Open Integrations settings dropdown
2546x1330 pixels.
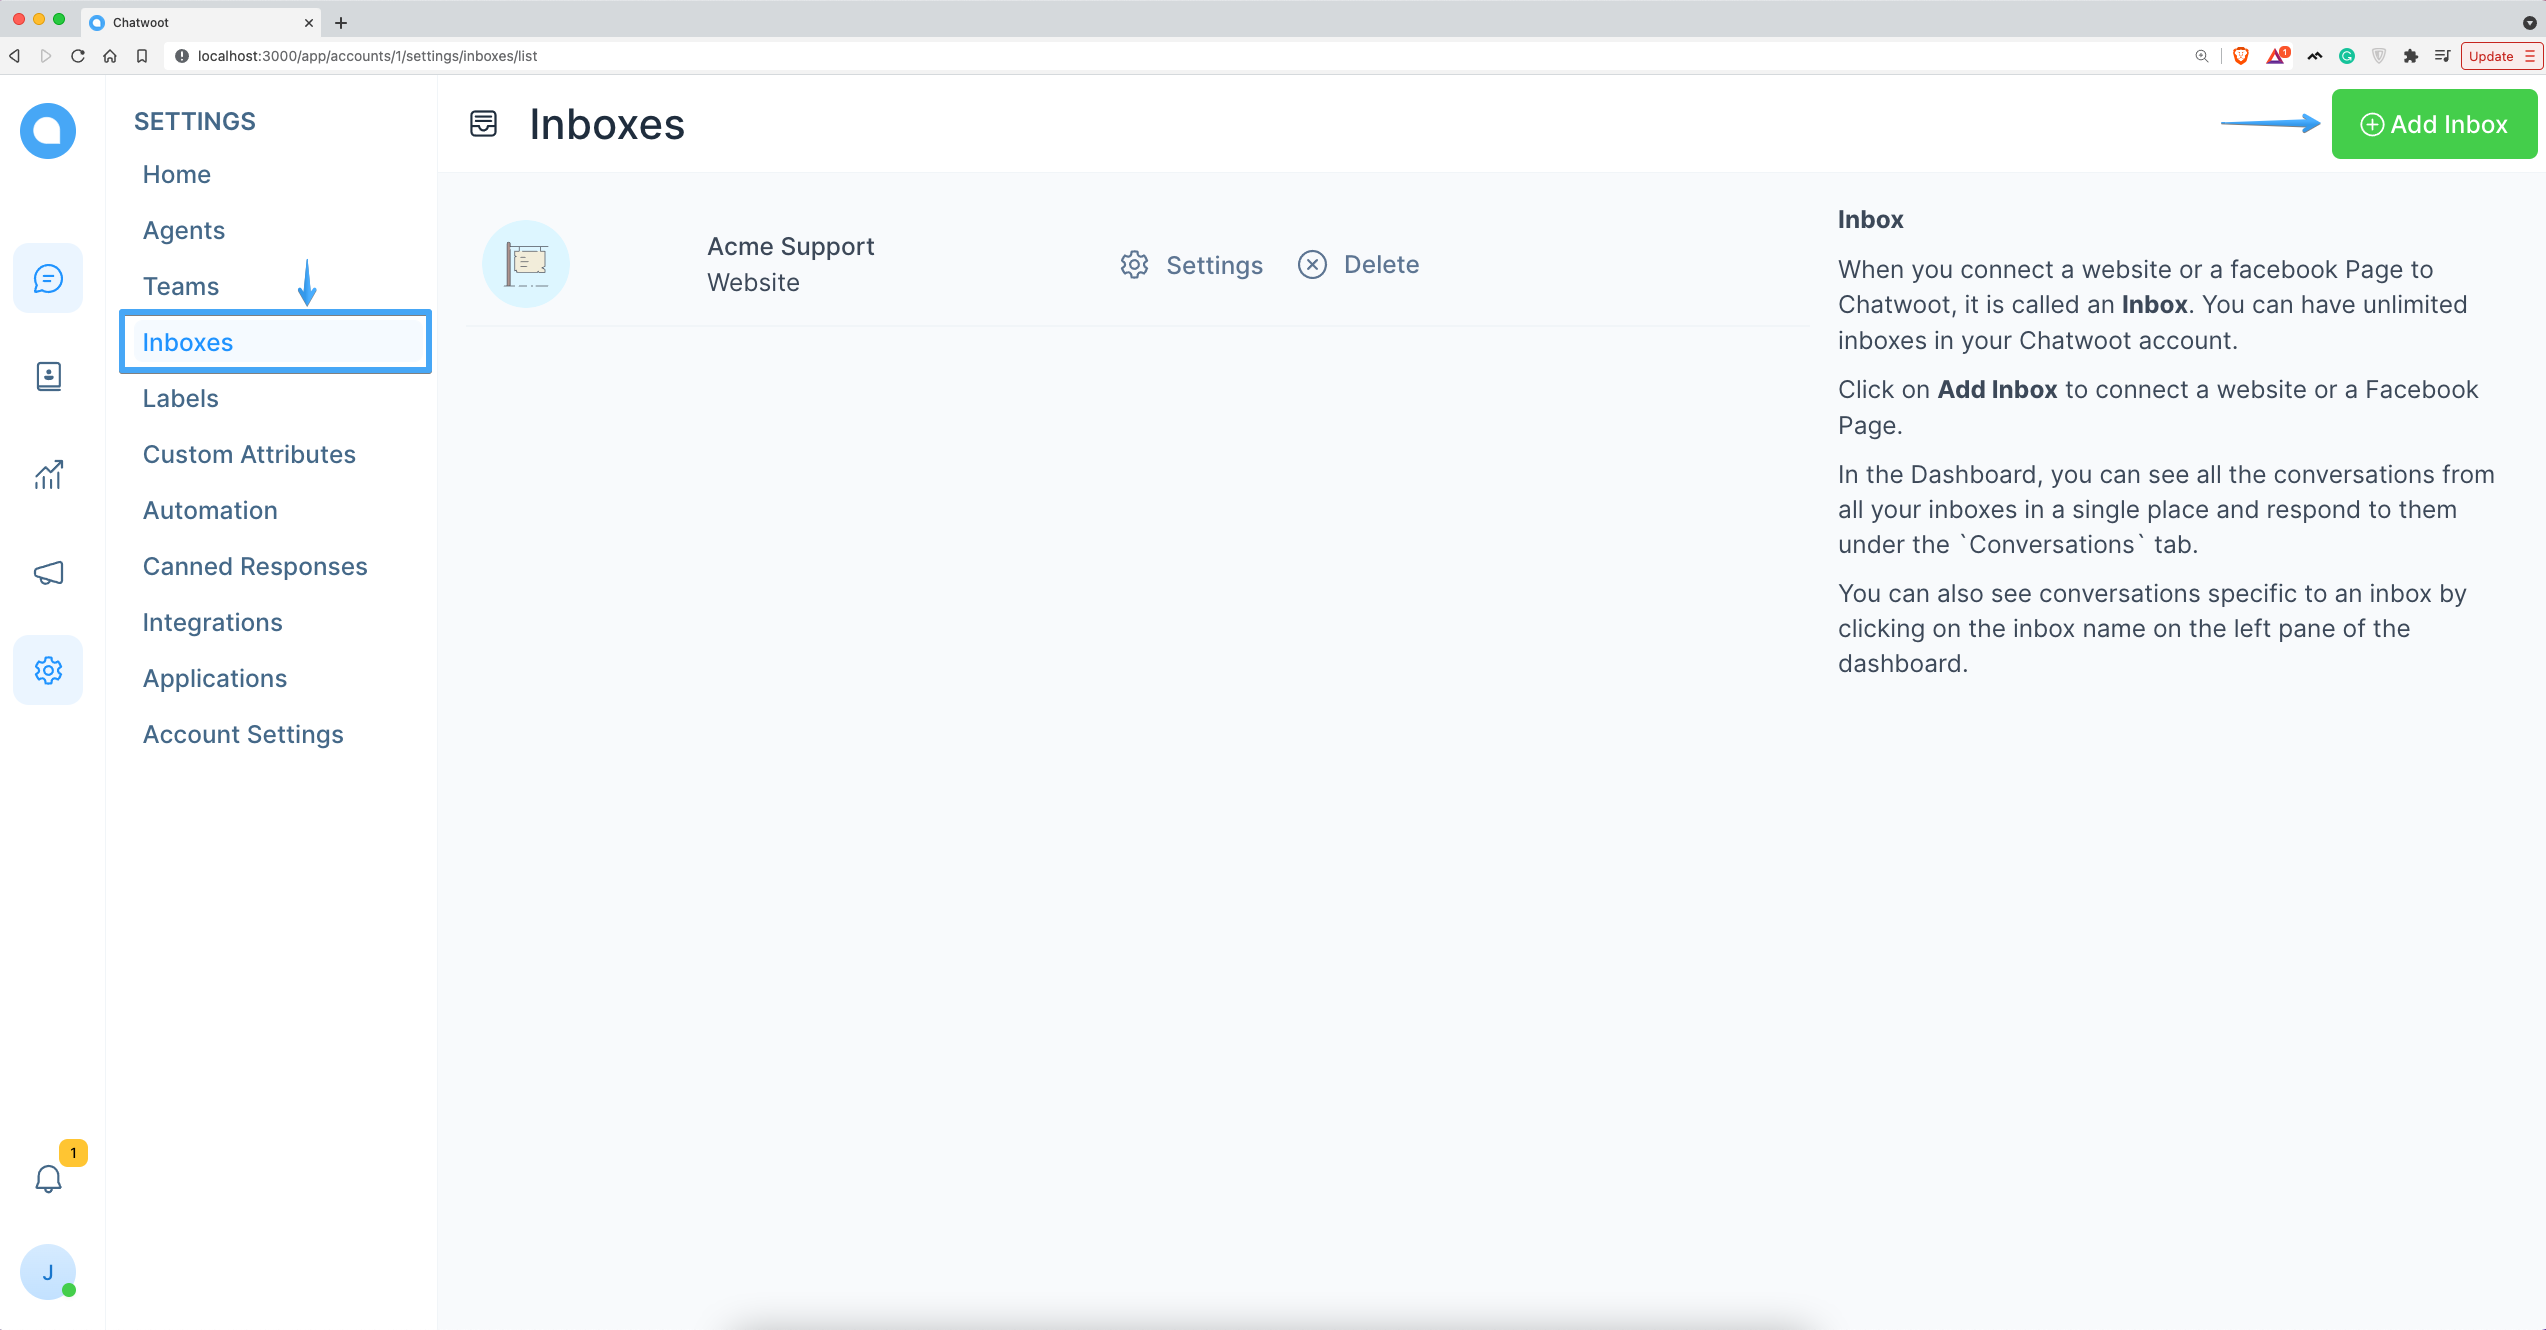212,621
